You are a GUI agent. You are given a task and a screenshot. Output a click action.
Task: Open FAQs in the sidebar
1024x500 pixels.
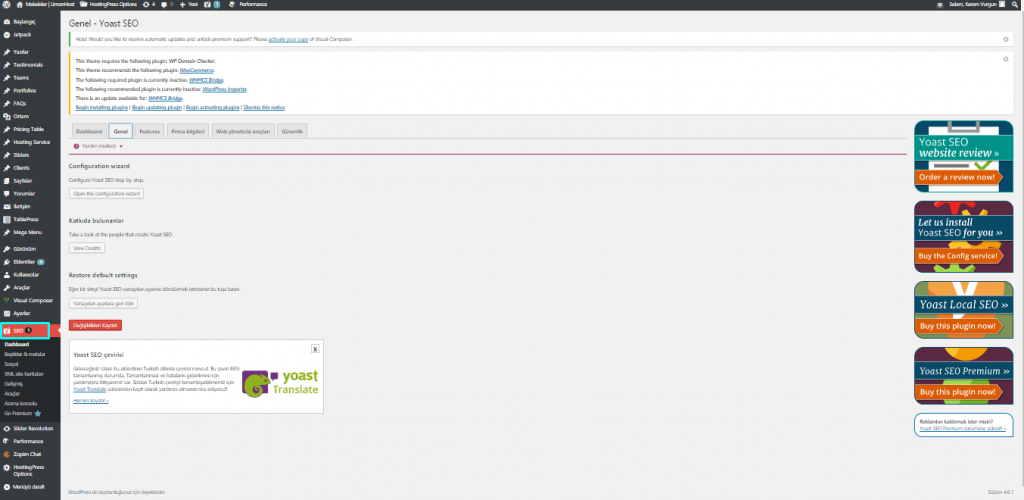point(20,103)
